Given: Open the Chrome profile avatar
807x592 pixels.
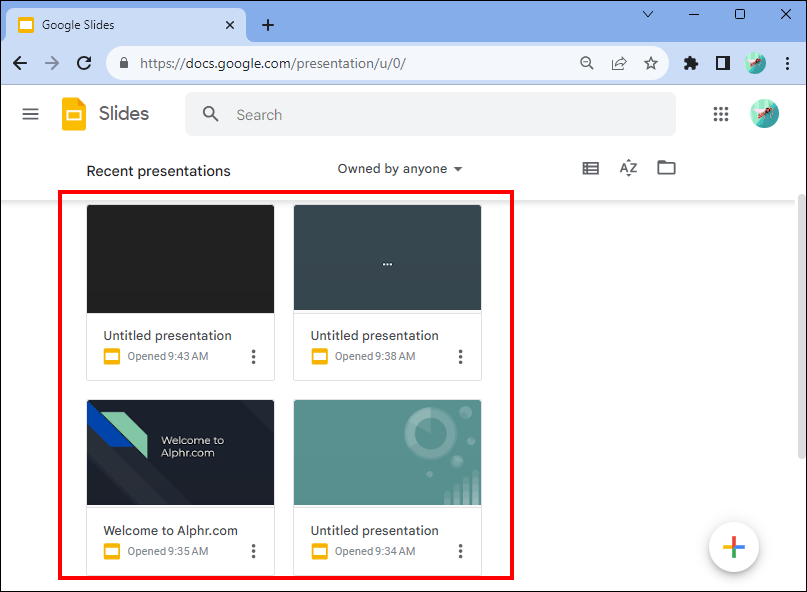Looking at the screenshot, I should tap(755, 63).
